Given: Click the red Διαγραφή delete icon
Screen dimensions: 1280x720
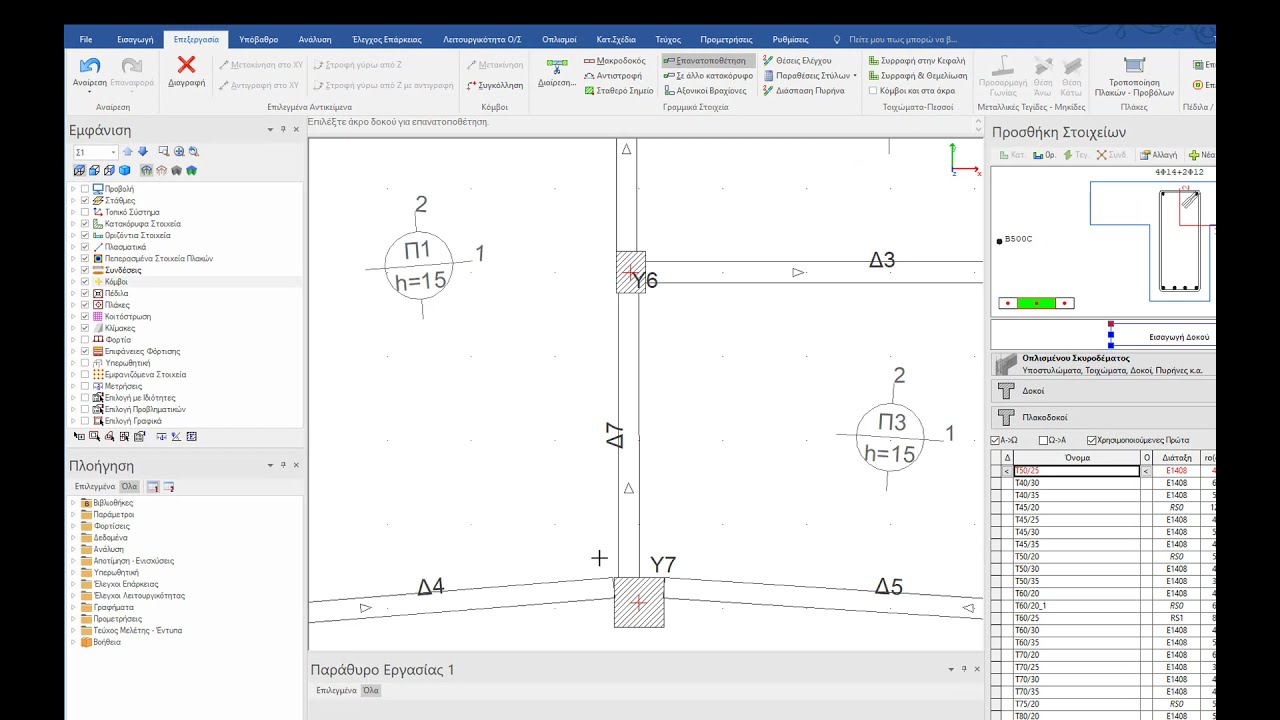Looking at the screenshot, I should [x=186, y=65].
